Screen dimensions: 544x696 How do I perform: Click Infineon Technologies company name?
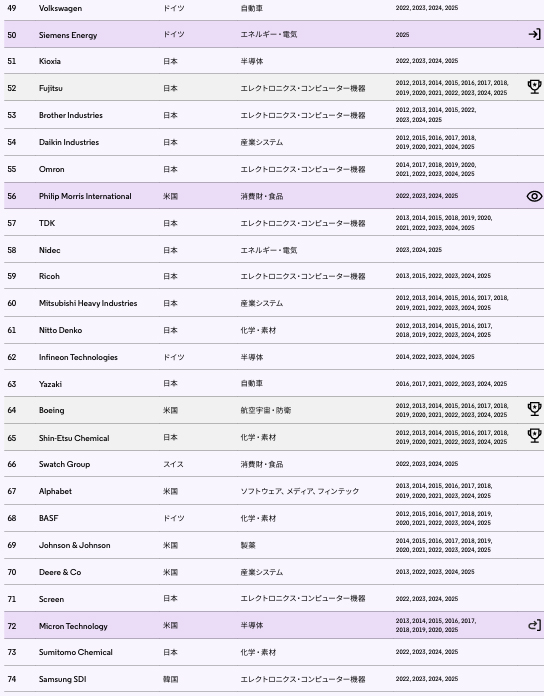[78, 357]
